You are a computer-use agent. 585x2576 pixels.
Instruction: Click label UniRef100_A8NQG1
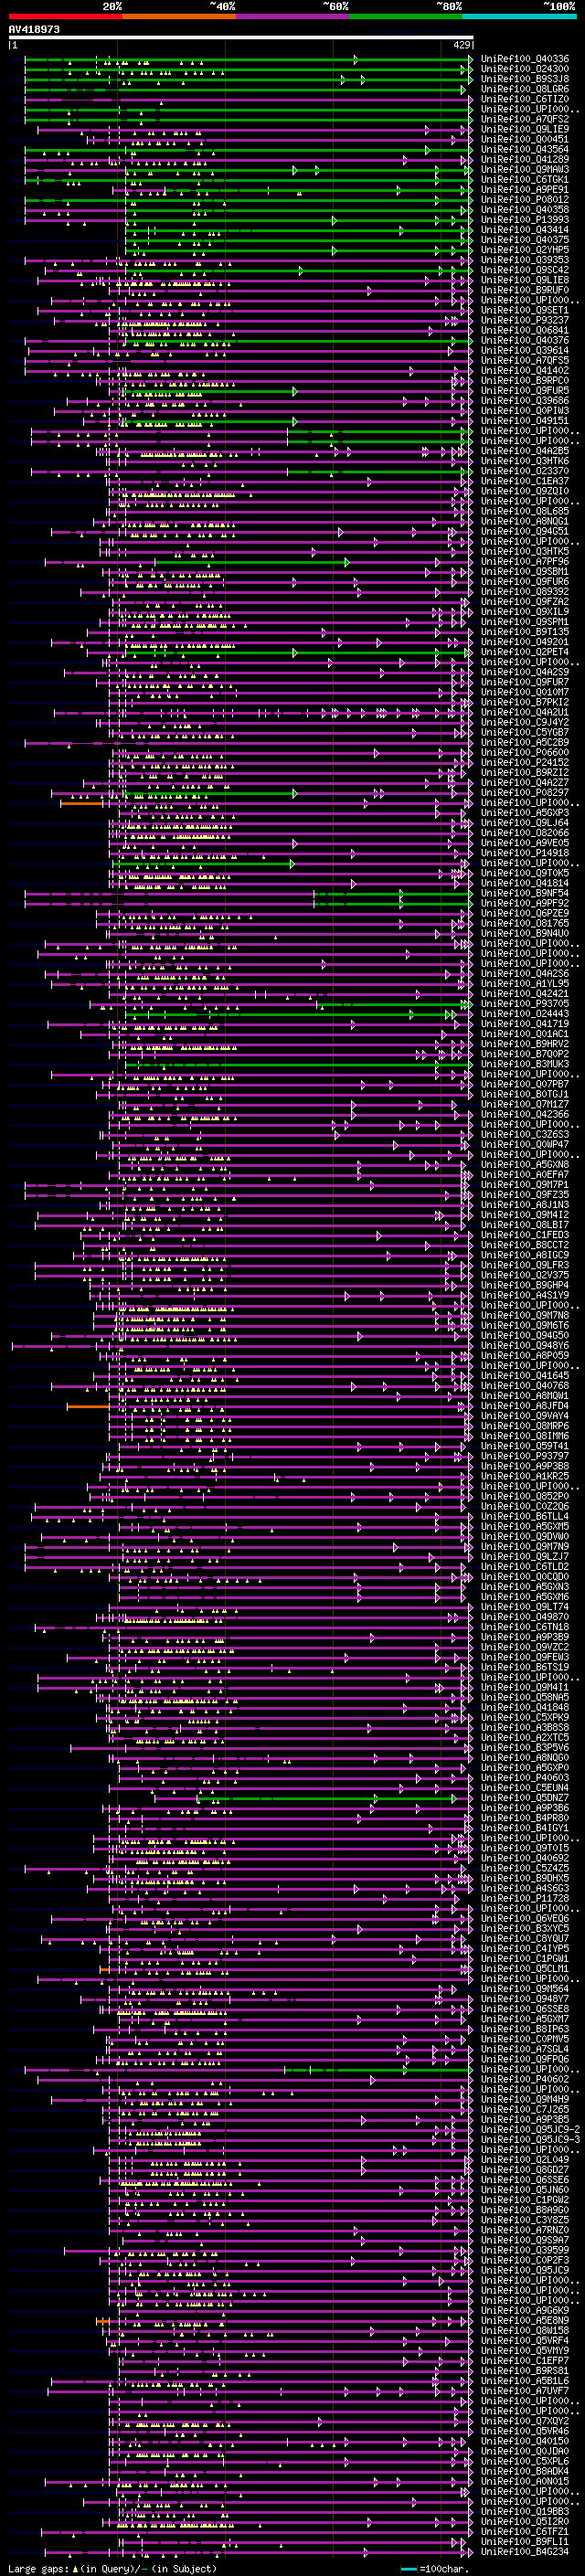tap(525, 521)
